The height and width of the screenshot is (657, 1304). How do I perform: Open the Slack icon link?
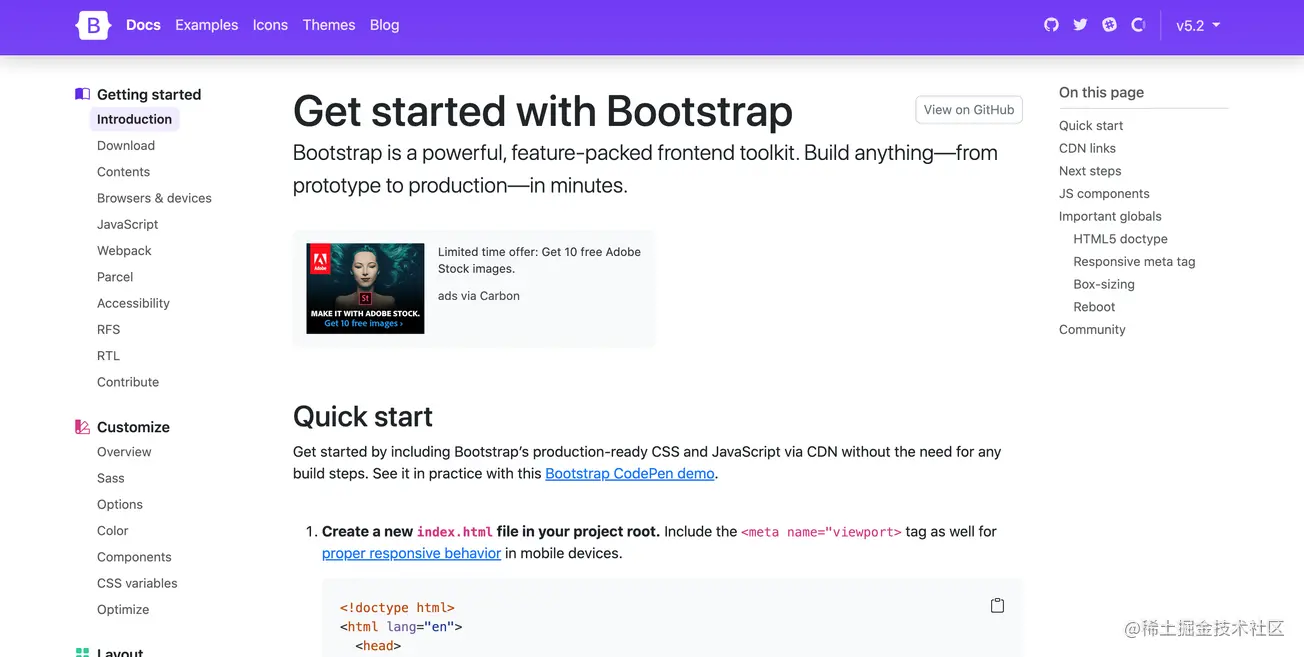[1109, 25]
